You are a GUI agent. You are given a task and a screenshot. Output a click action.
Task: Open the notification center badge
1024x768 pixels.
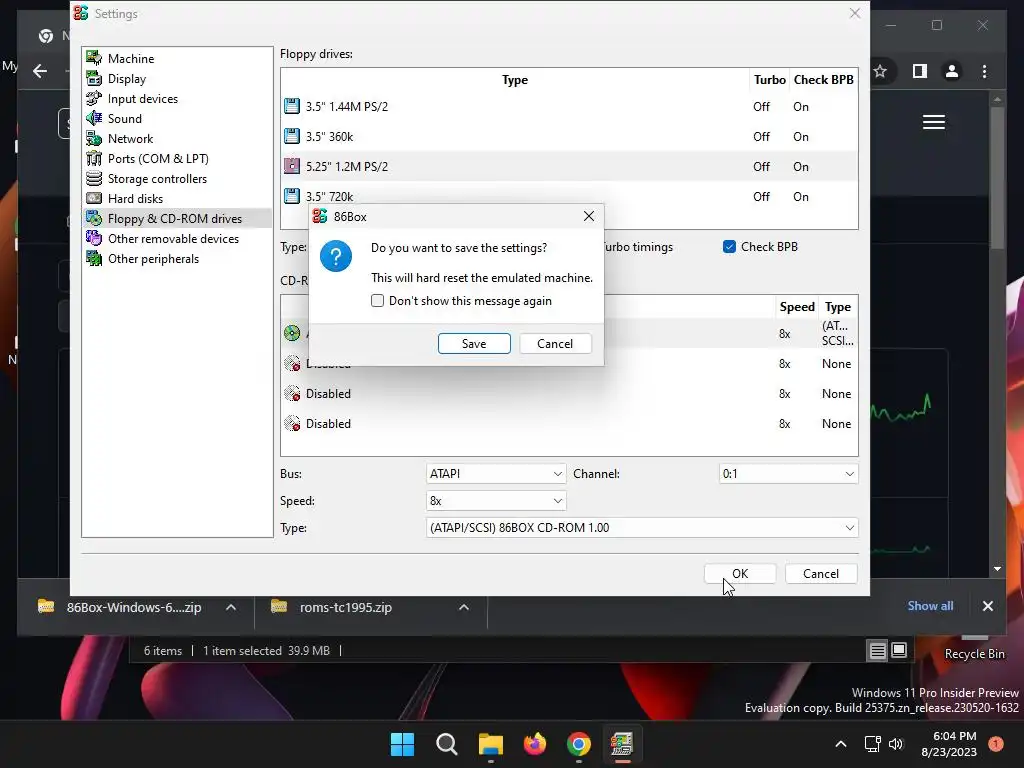(x=996, y=744)
